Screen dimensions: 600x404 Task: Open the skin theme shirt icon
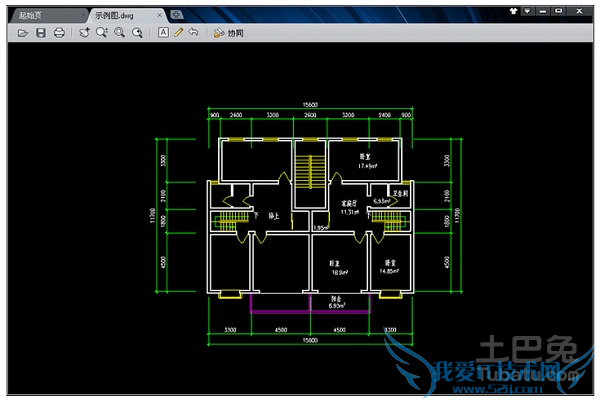[514, 11]
